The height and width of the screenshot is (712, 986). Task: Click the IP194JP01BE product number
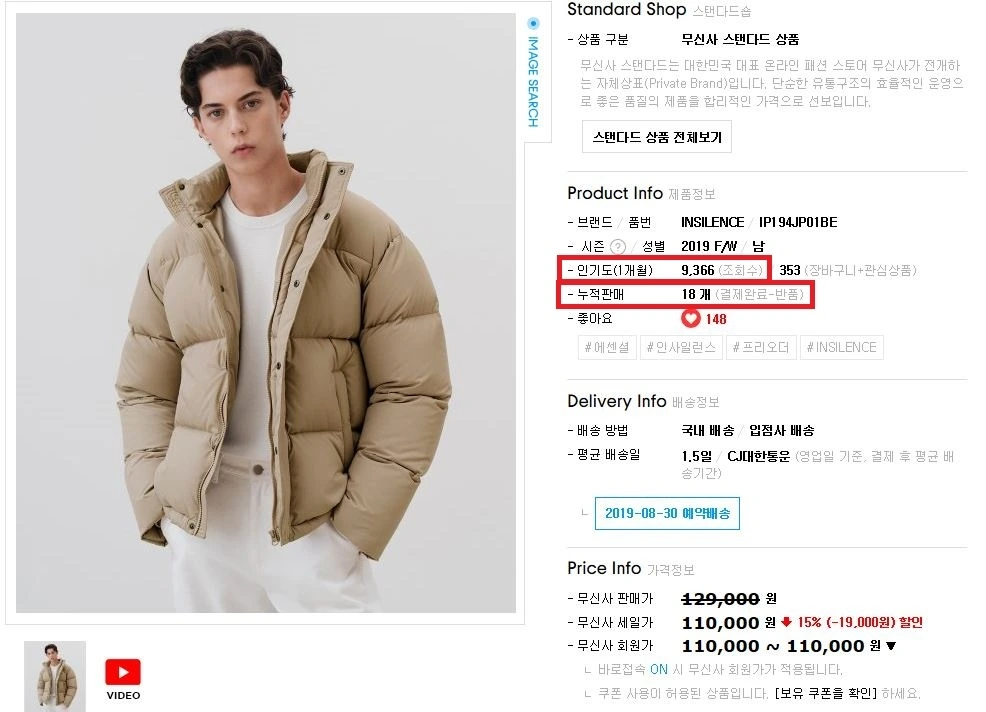click(798, 222)
